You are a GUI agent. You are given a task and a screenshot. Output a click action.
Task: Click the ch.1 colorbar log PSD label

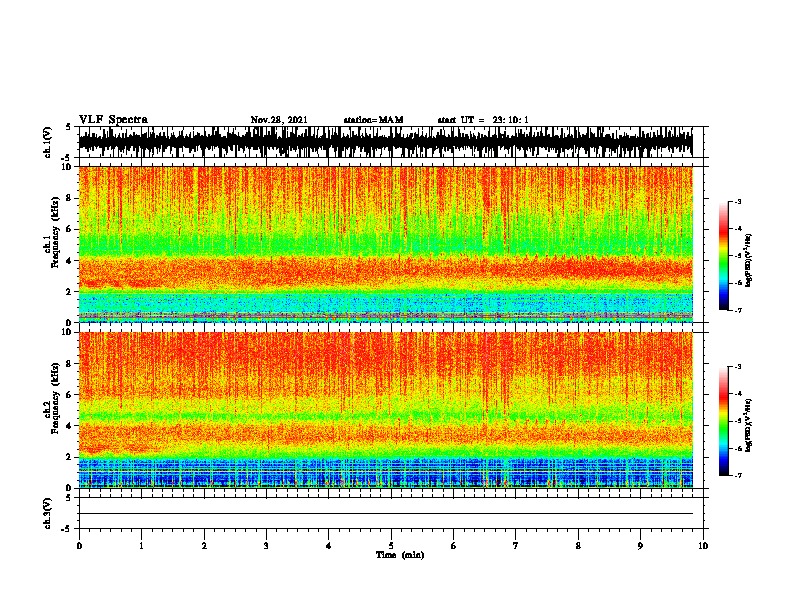(748, 260)
